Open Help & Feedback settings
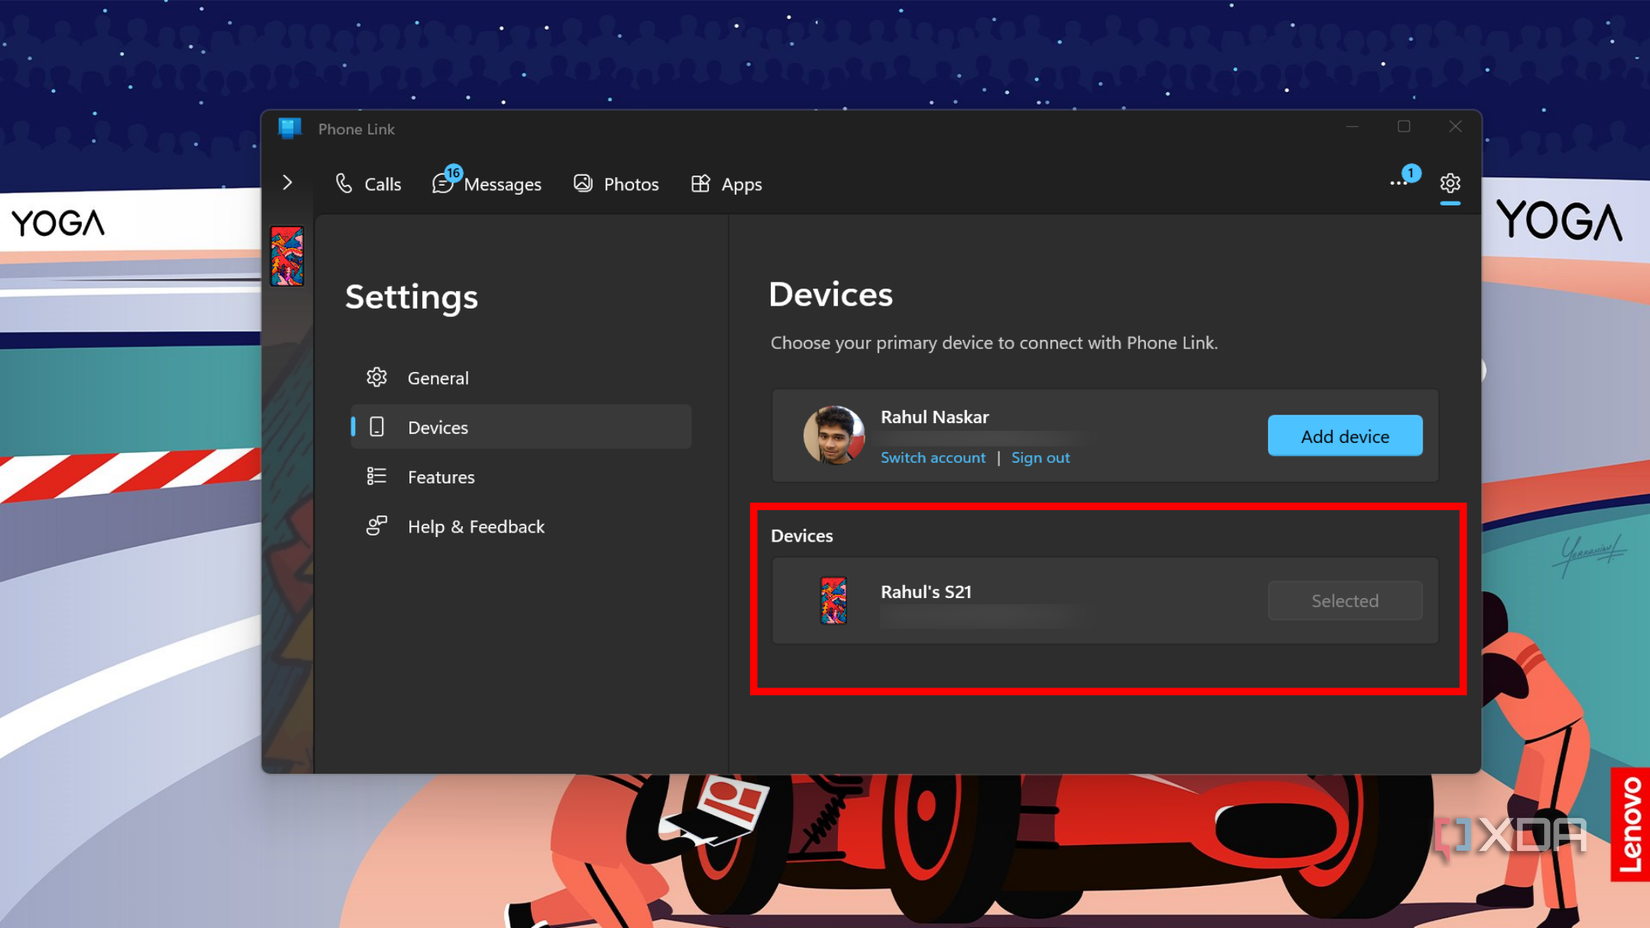Image resolution: width=1650 pixels, height=928 pixels. click(475, 526)
